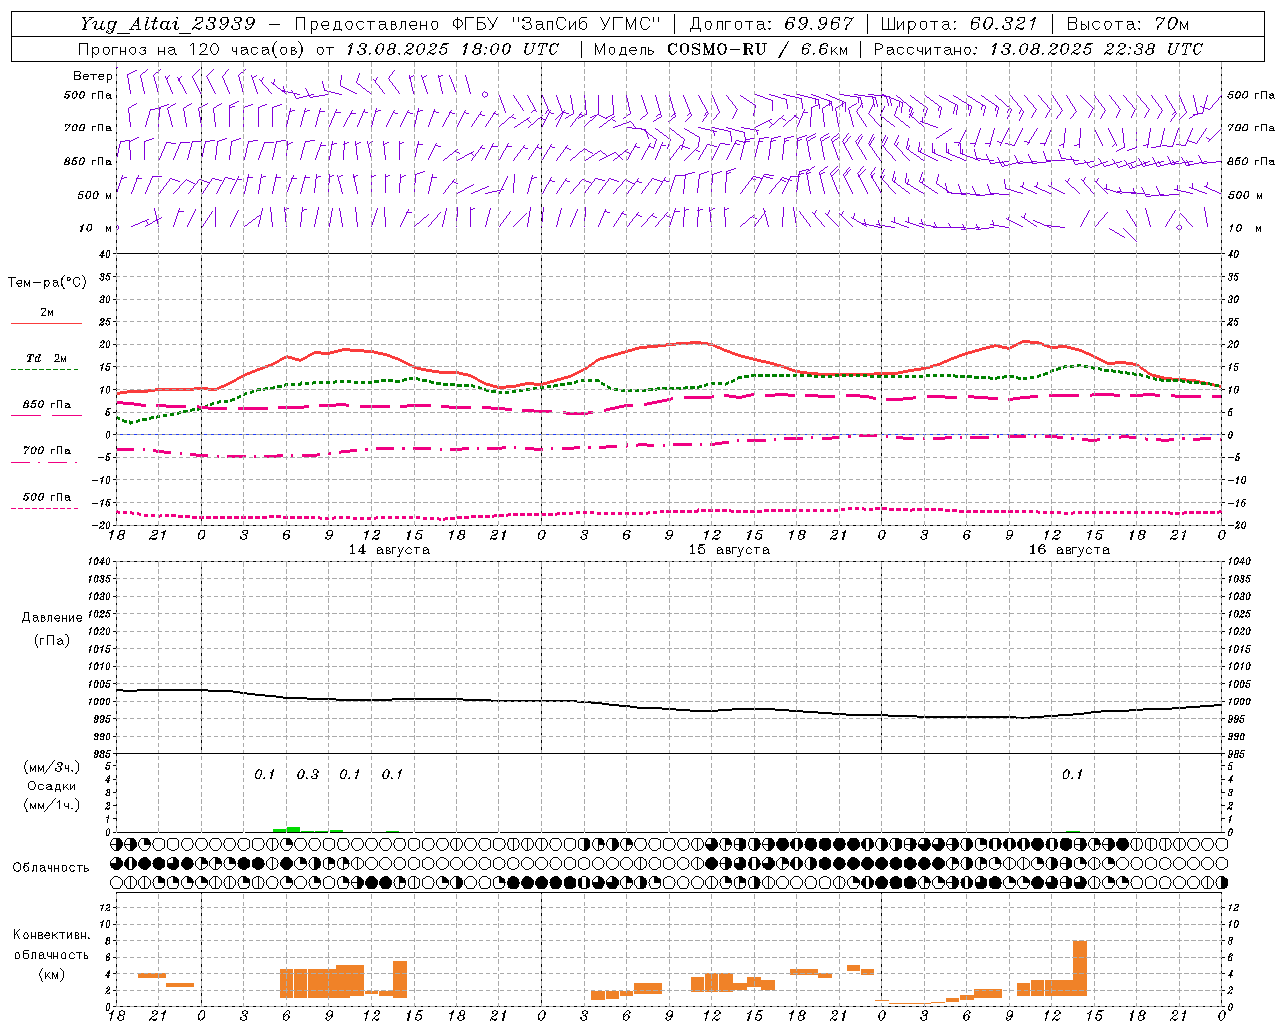Select the Td 2м dew point legend entry
Viewport: 1280px width, 1024px height.
tap(47, 358)
